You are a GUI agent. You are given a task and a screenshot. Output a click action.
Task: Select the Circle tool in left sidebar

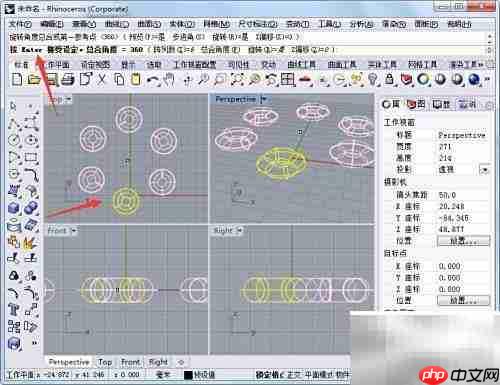click(x=14, y=140)
